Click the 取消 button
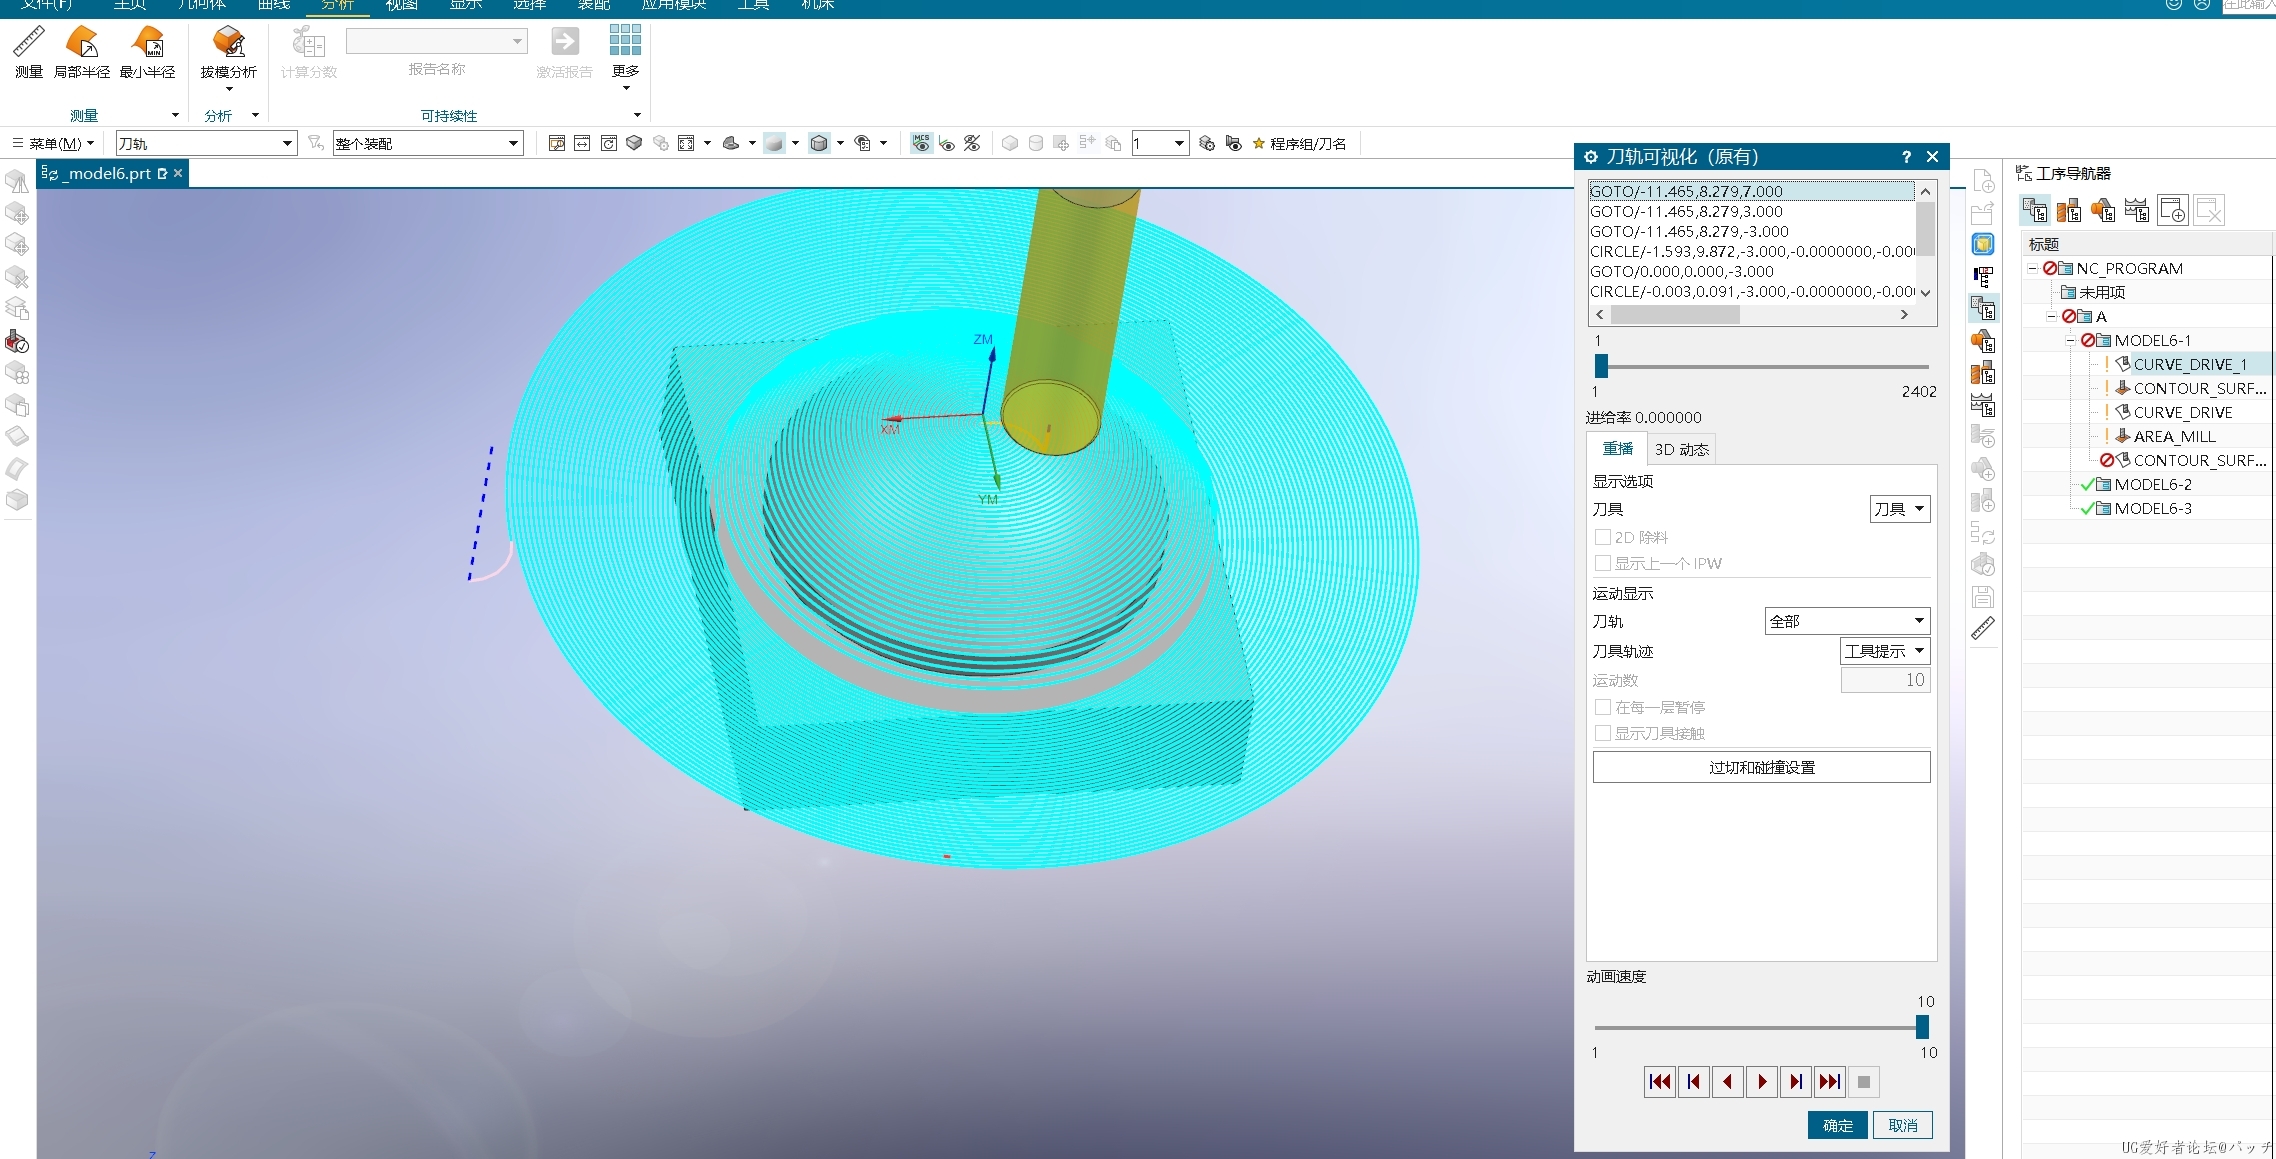 (x=1902, y=1125)
